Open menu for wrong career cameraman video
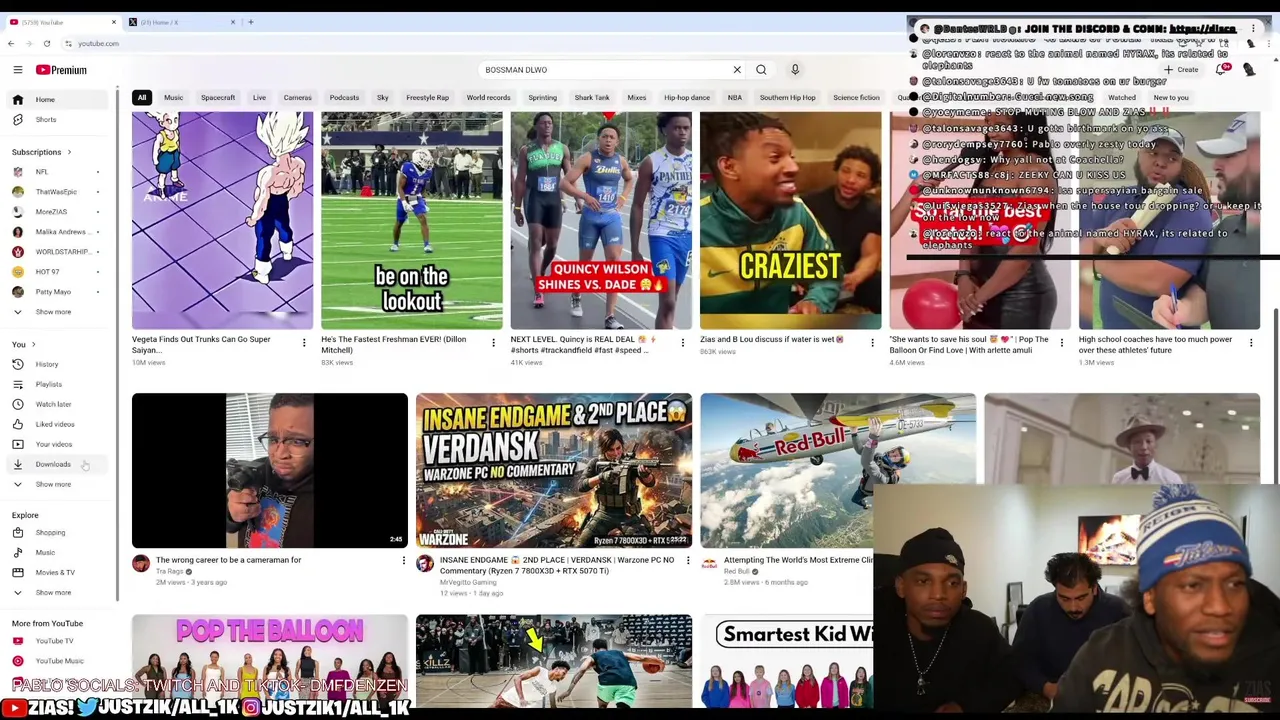 point(404,561)
